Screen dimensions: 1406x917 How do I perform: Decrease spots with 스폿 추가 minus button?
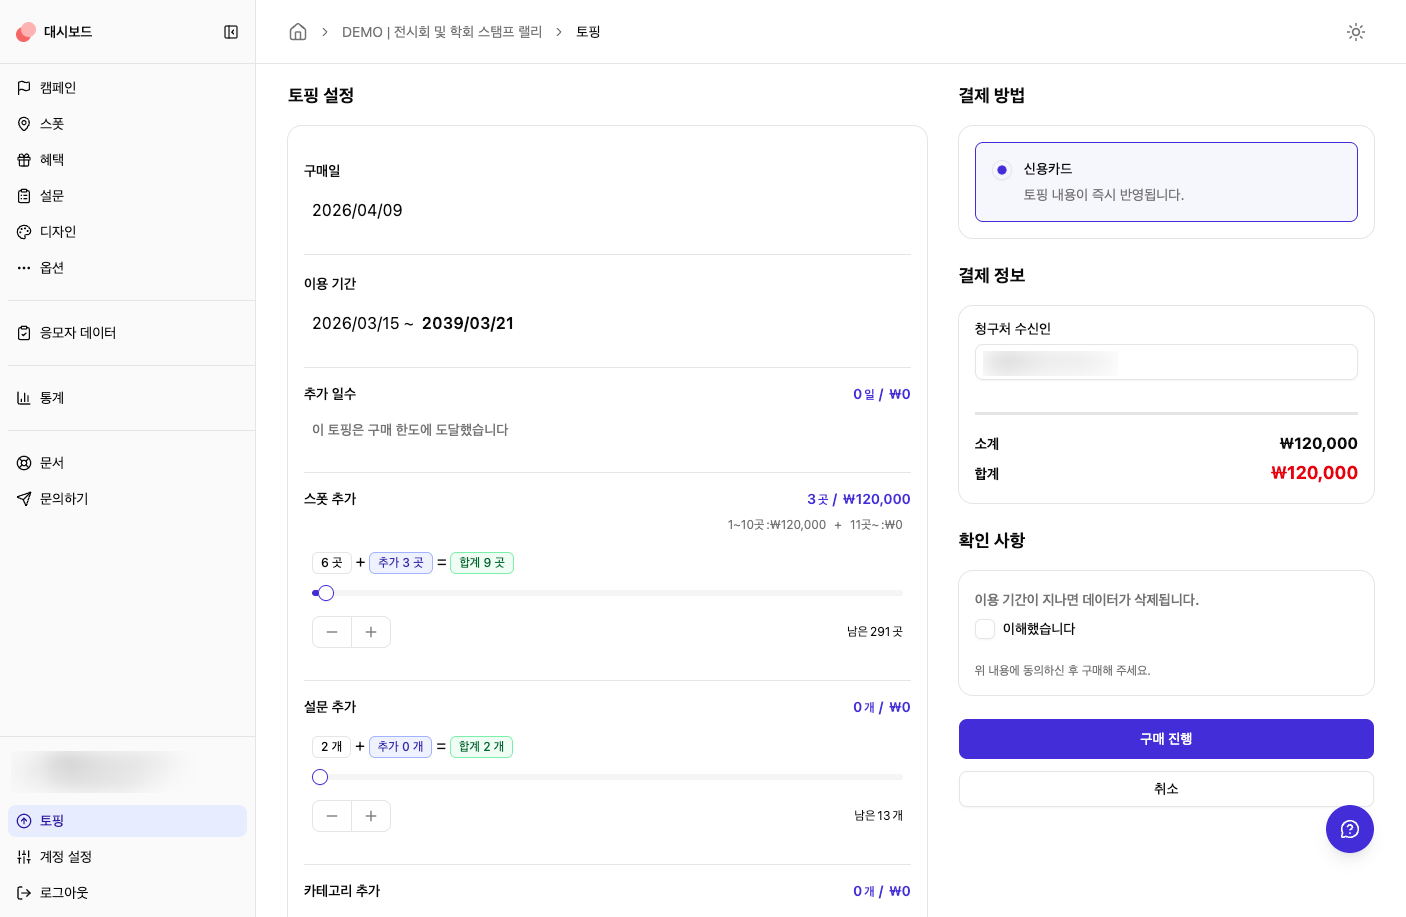(x=332, y=632)
